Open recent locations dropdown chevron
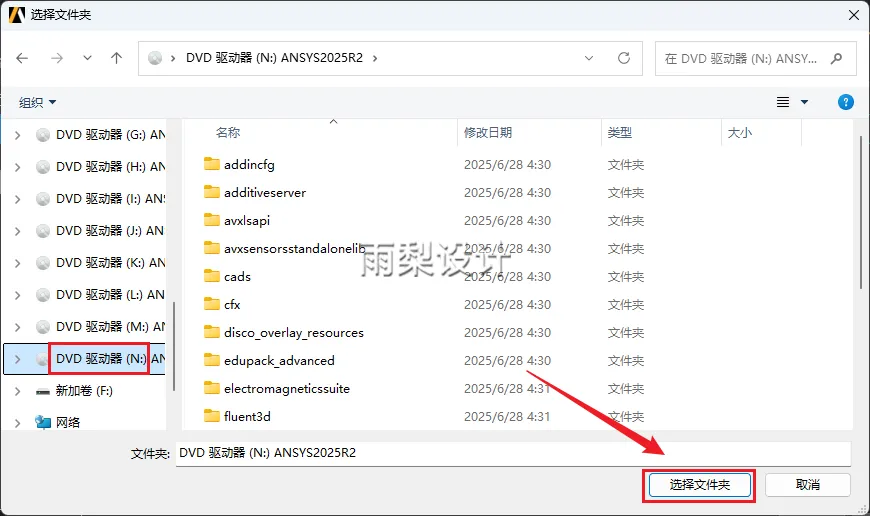870x516 pixels. [87, 58]
